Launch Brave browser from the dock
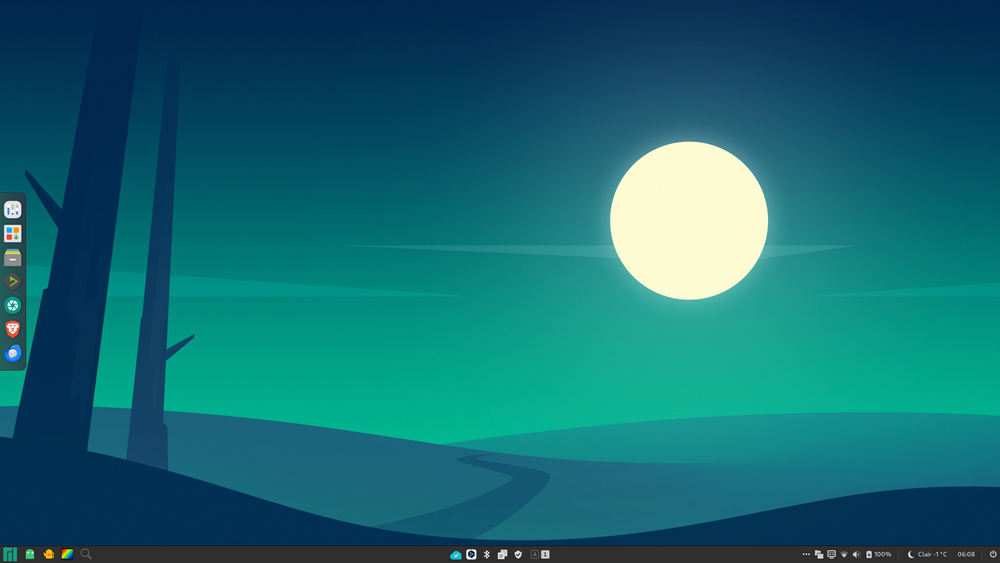1000x563 pixels. (x=13, y=329)
